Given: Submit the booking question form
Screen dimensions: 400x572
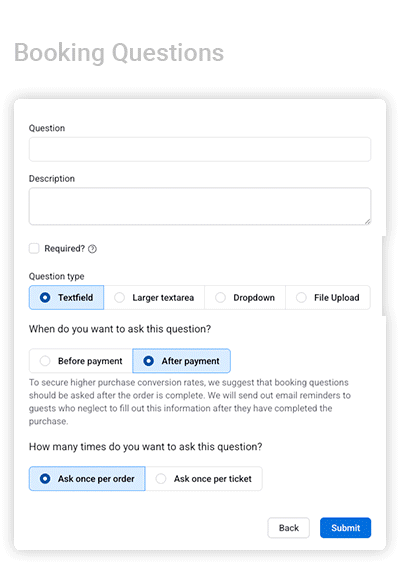Looking at the screenshot, I should 345,527.
